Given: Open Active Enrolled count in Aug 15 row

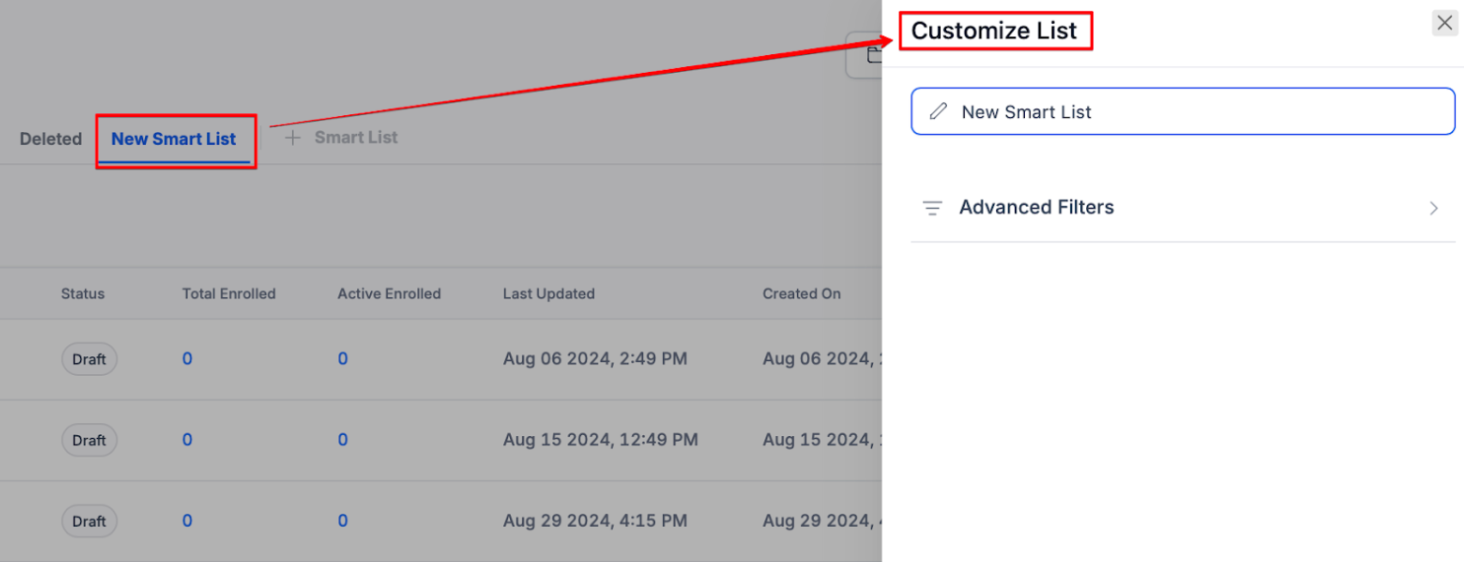Looking at the screenshot, I should 342,440.
